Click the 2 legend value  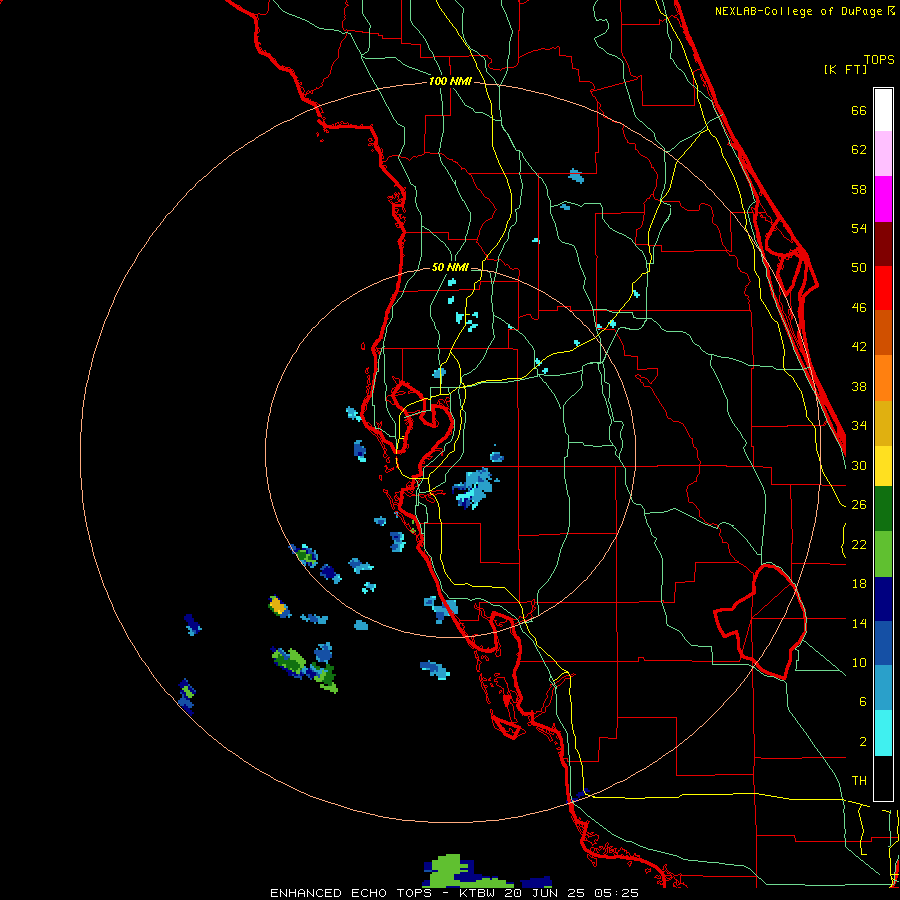(x=863, y=741)
